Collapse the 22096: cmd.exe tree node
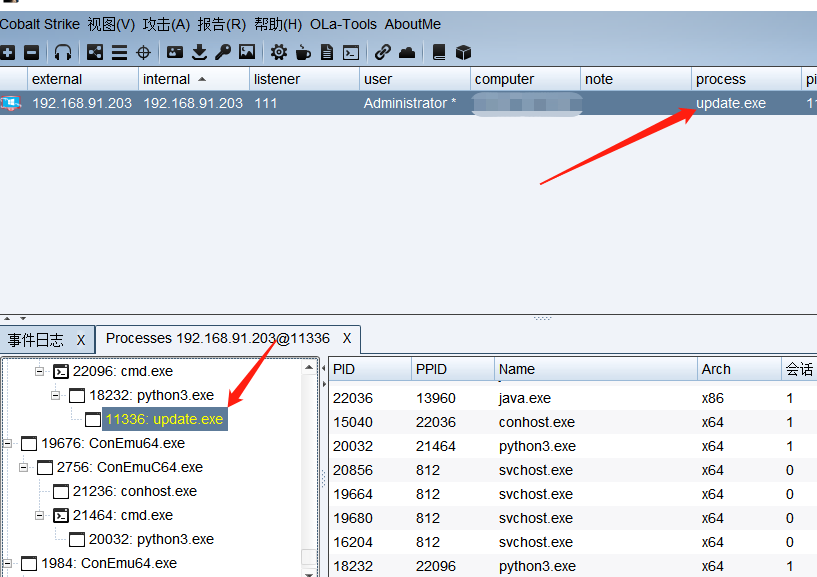Viewport: 817px width, 577px height. (39, 371)
